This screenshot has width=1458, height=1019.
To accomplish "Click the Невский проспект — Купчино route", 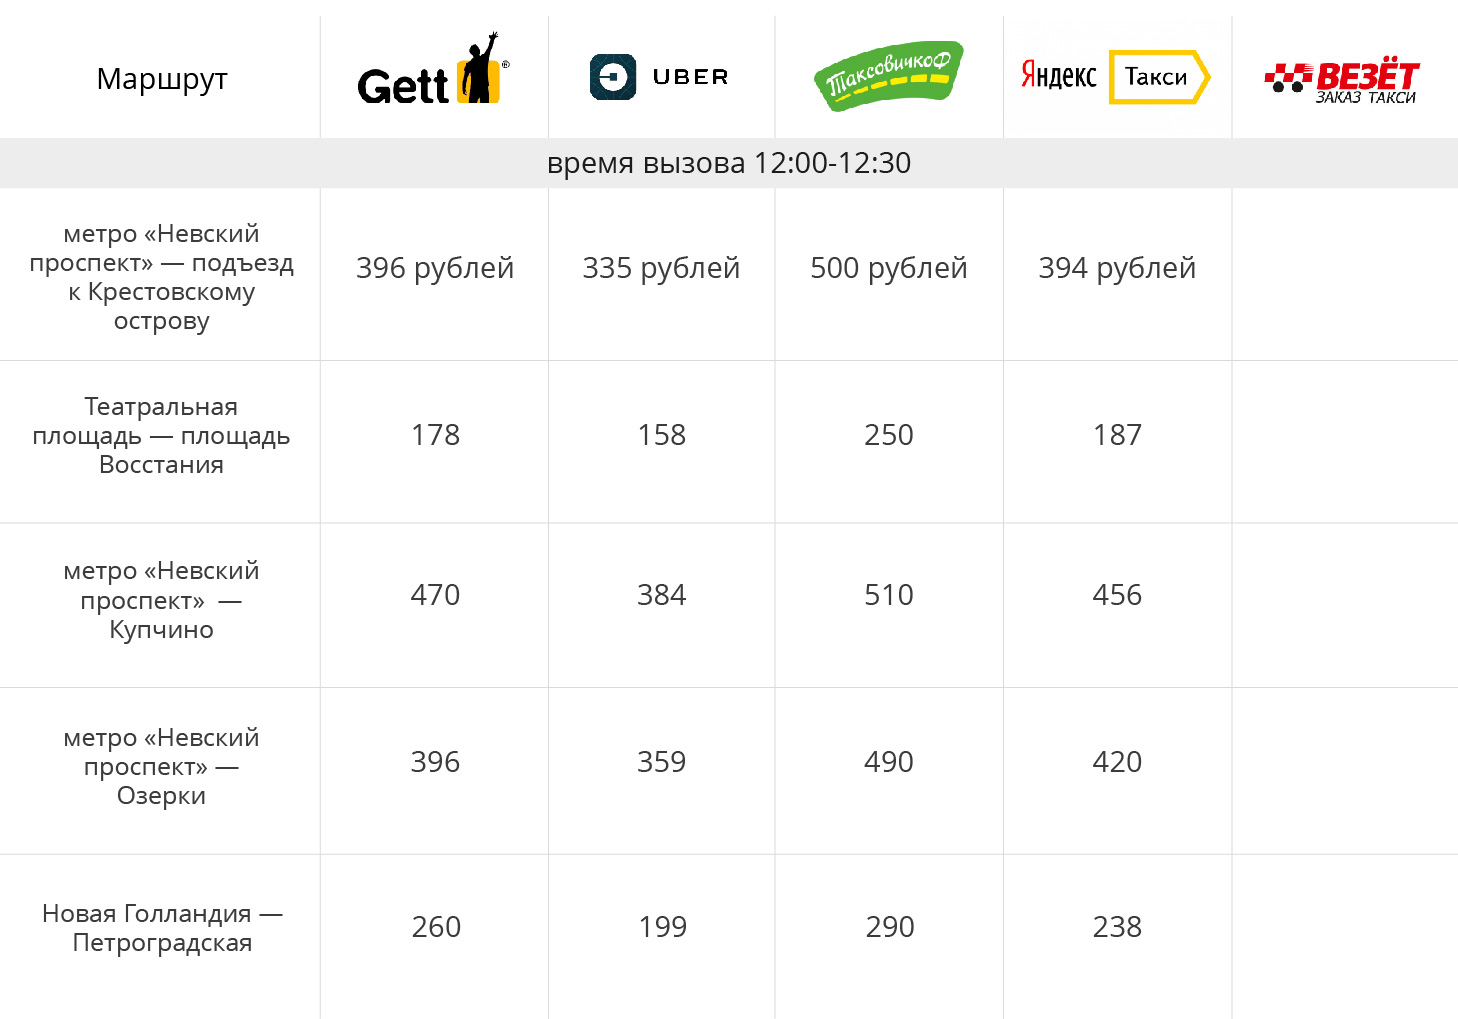I will point(162,600).
